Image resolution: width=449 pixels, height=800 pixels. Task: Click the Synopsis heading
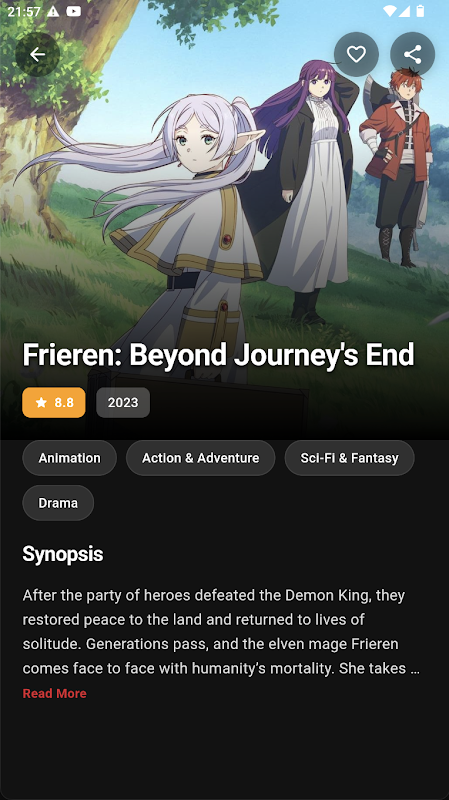coord(63,554)
